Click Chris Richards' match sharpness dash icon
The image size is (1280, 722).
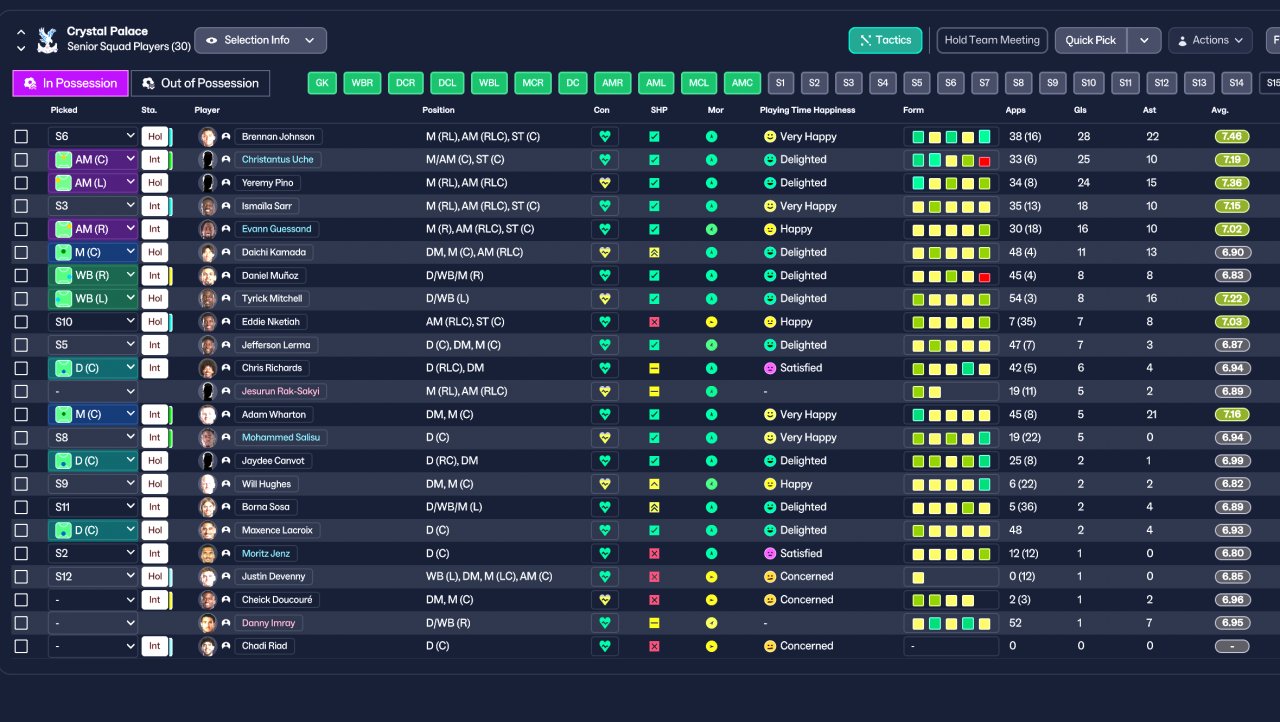coord(654,368)
